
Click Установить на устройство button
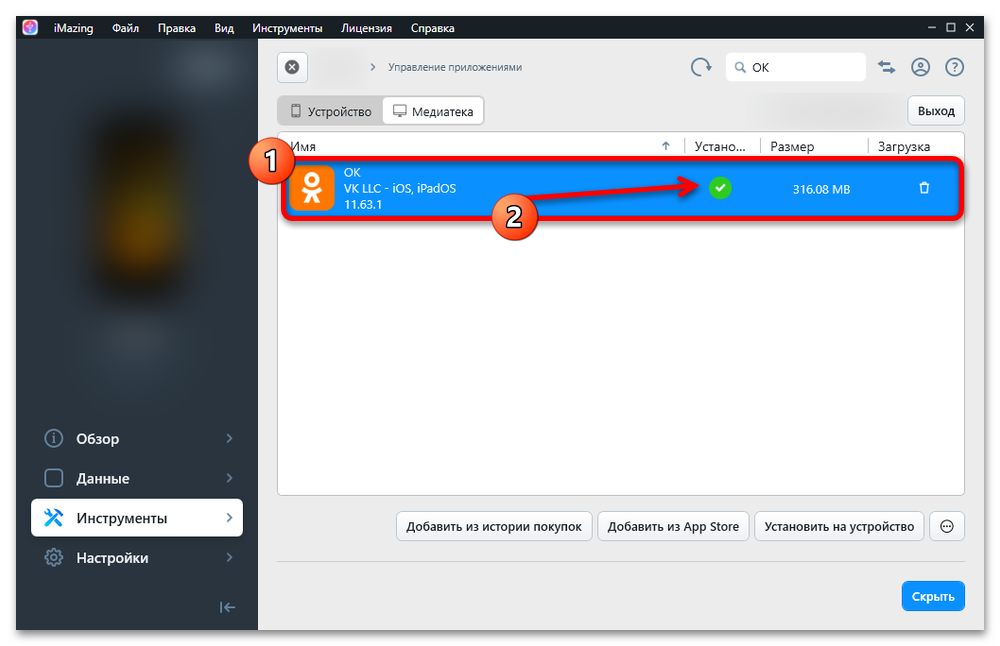pos(839,526)
